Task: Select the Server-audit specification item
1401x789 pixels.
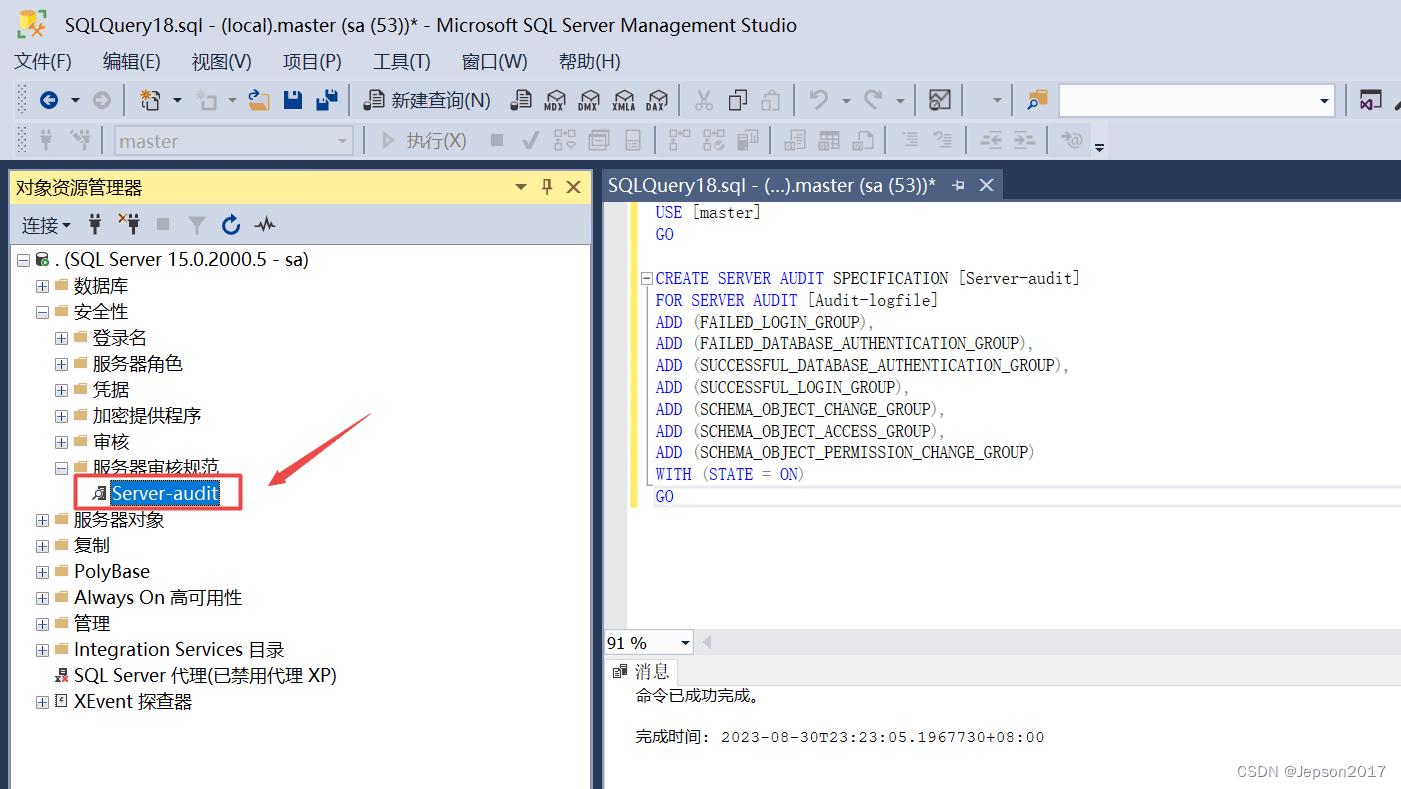Action: click(x=165, y=493)
